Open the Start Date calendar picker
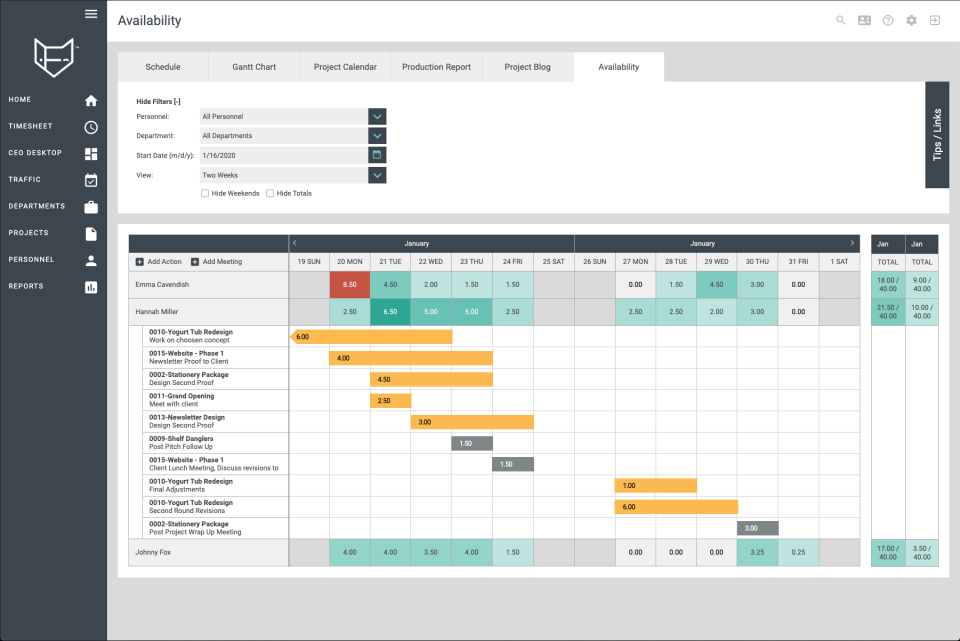960x641 pixels. coord(375,155)
